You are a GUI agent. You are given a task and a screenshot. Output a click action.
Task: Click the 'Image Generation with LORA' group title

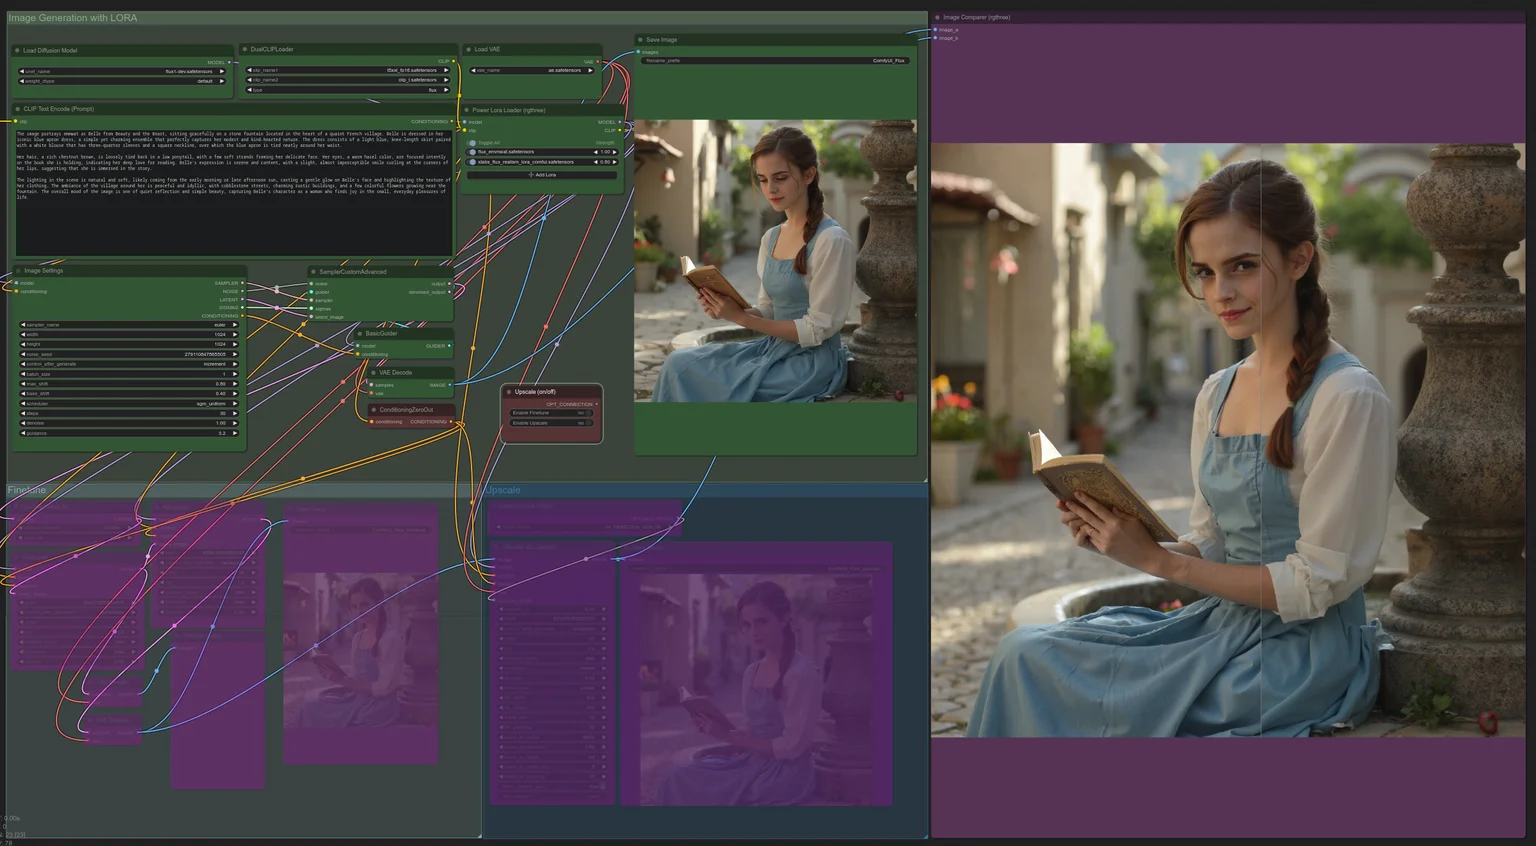73,18
